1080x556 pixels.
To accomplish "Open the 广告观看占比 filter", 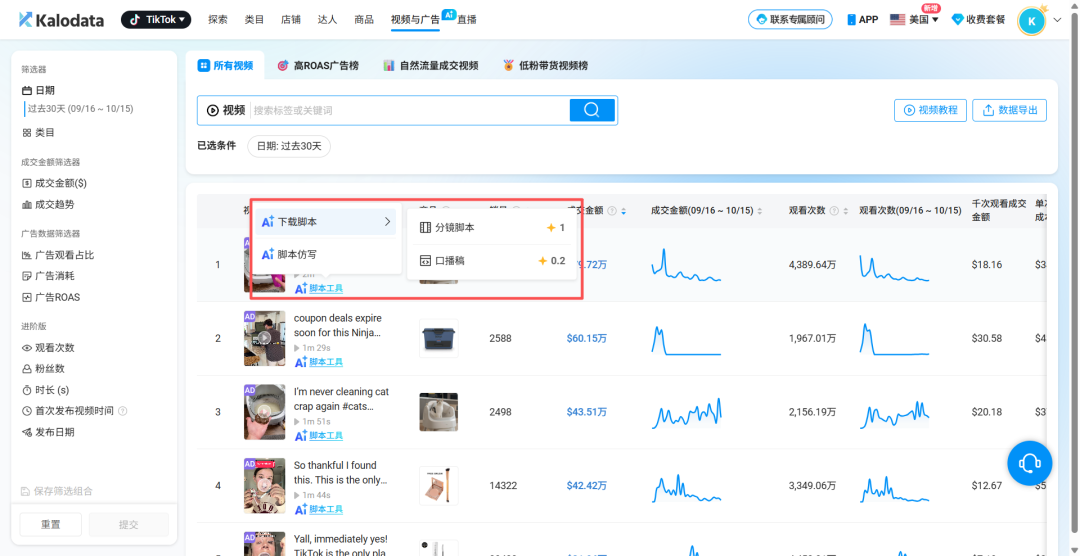I will pos(58,255).
